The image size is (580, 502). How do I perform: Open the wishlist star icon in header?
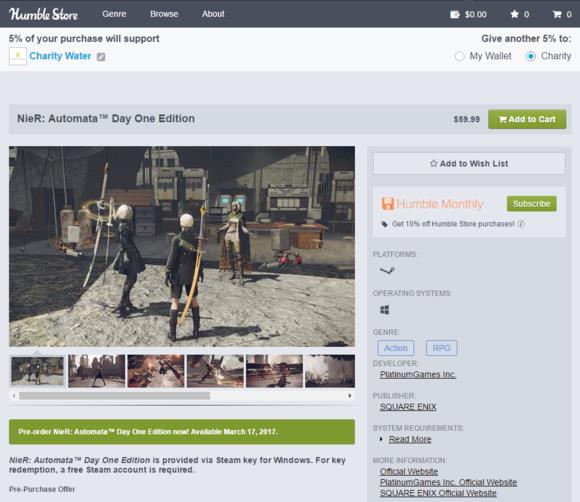[514, 14]
